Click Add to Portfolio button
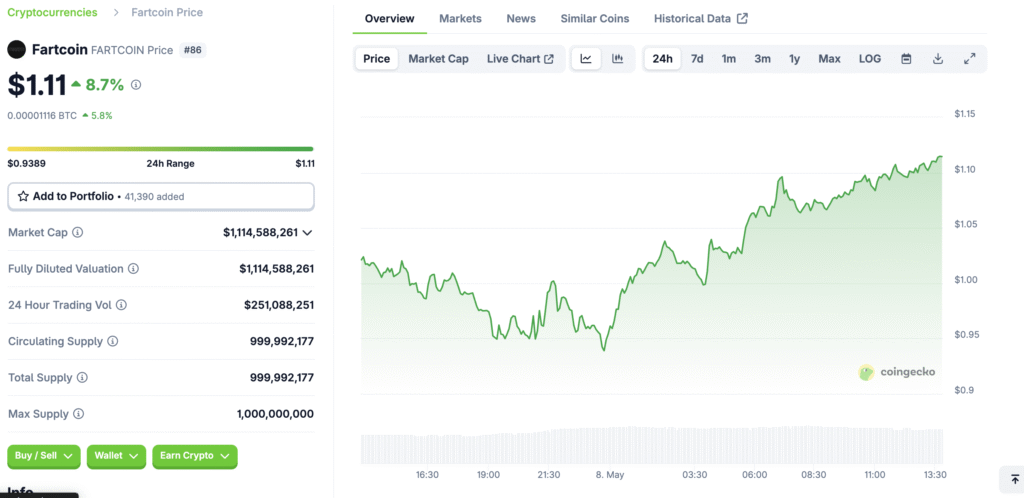Viewport: 1024px width, 498px height. pyautogui.click(x=160, y=196)
